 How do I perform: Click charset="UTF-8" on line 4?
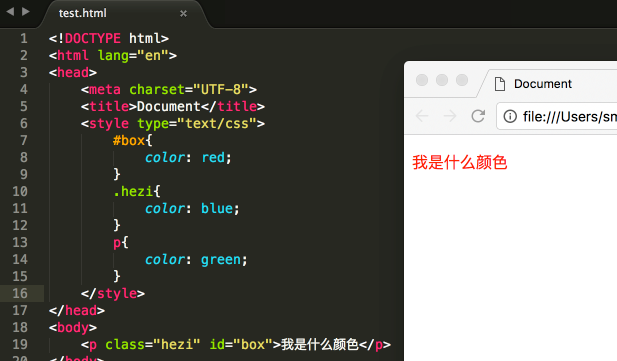coord(189,90)
